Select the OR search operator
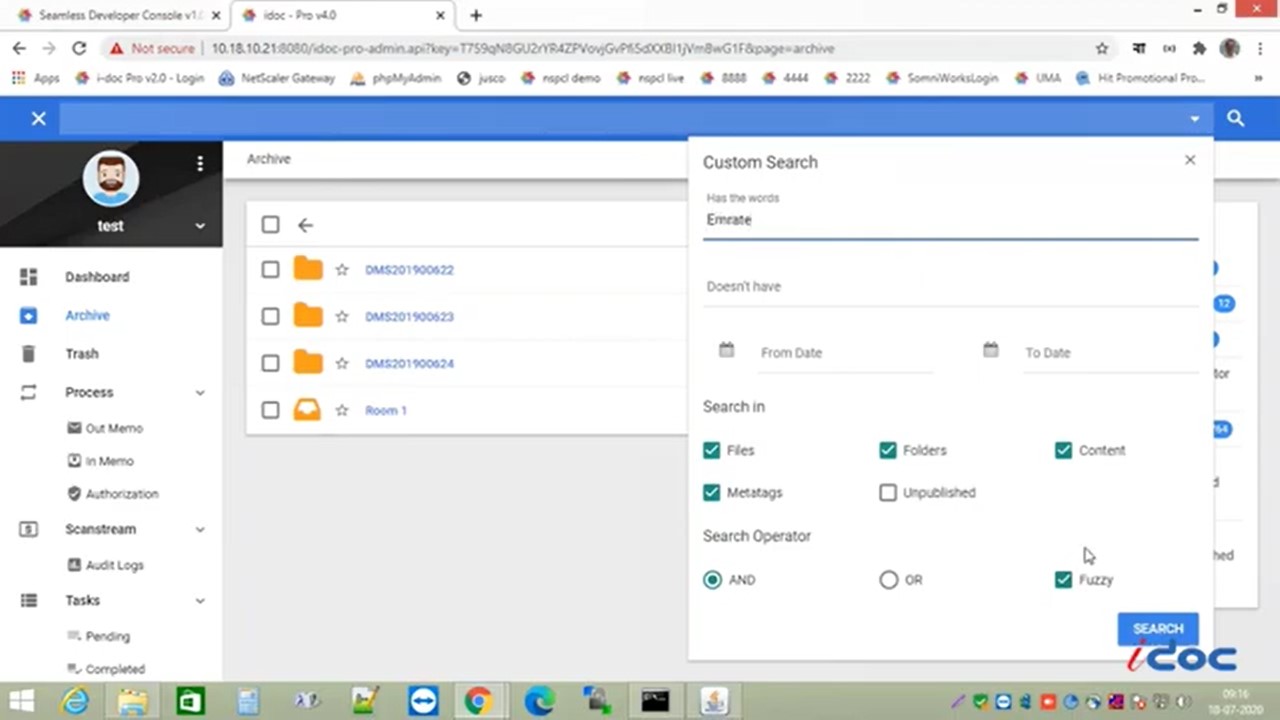Viewport: 1280px width, 720px height. (888, 580)
